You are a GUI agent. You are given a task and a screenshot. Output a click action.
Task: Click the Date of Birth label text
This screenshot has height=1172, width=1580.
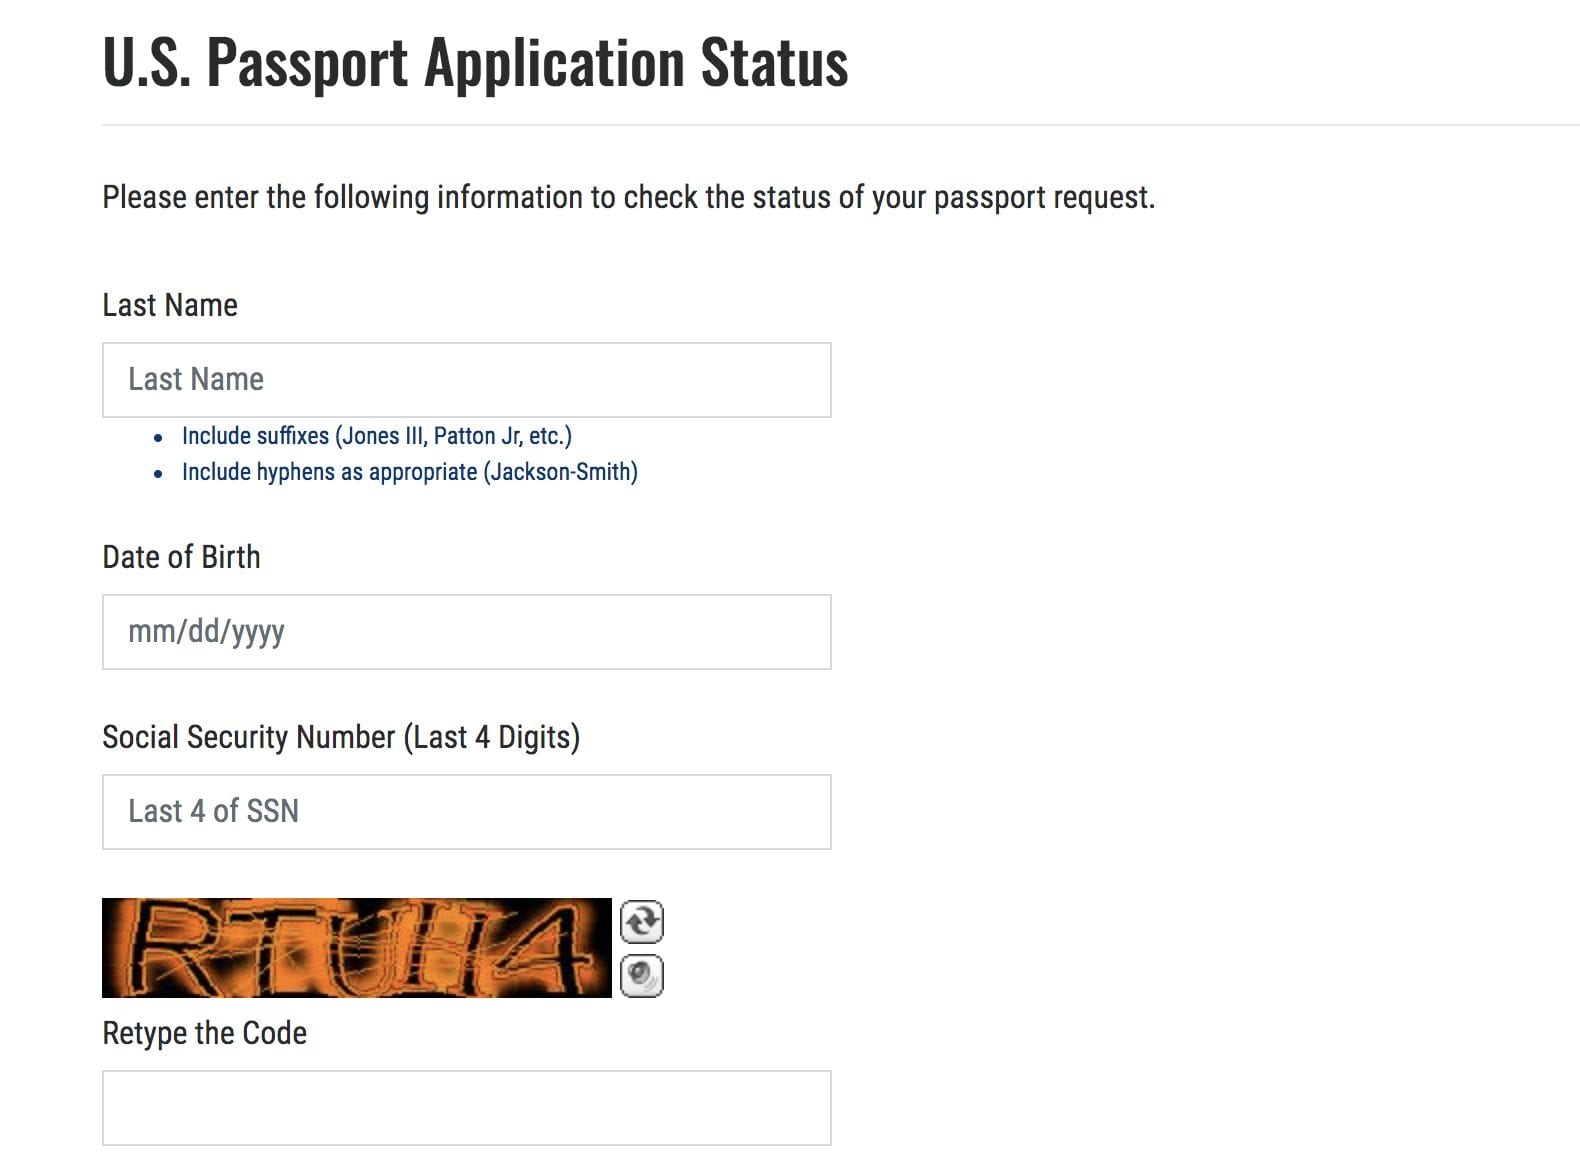pyautogui.click(x=180, y=556)
